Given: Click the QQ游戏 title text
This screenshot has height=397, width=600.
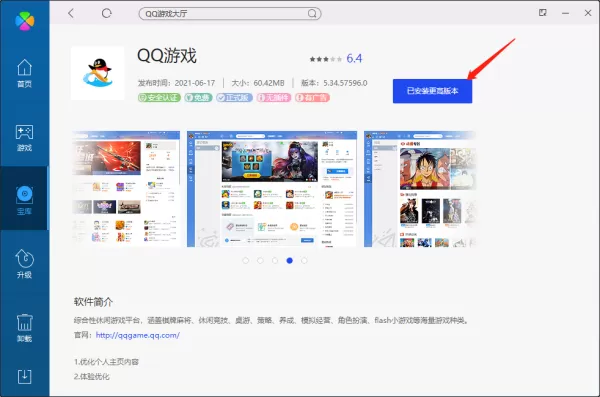Looking at the screenshot, I should pyautogui.click(x=167, y=56).
